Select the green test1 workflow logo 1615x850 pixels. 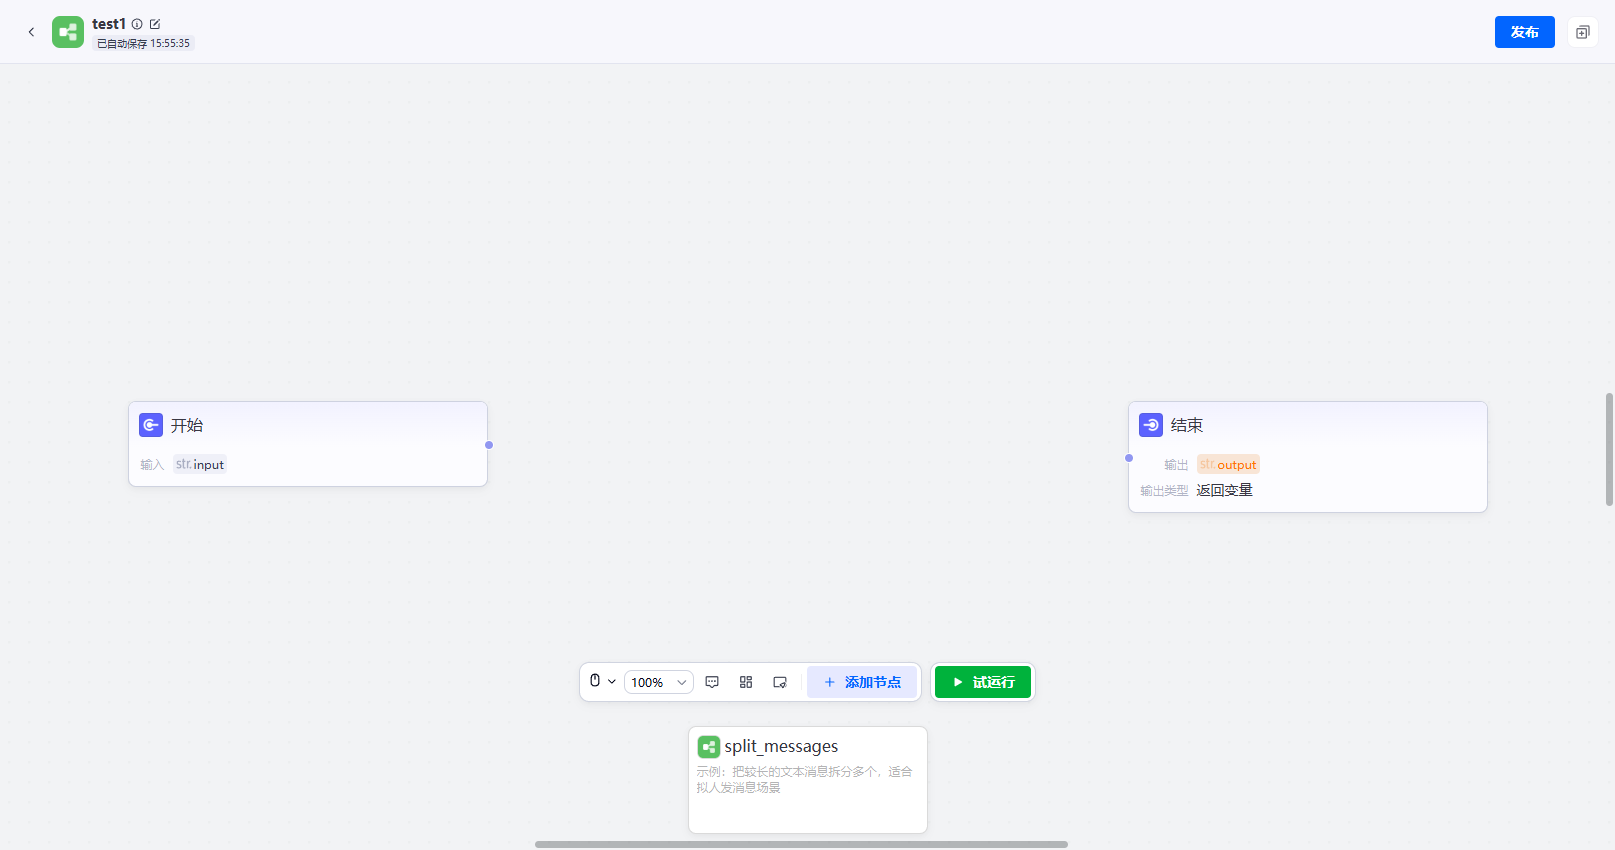tap(68, 32)
